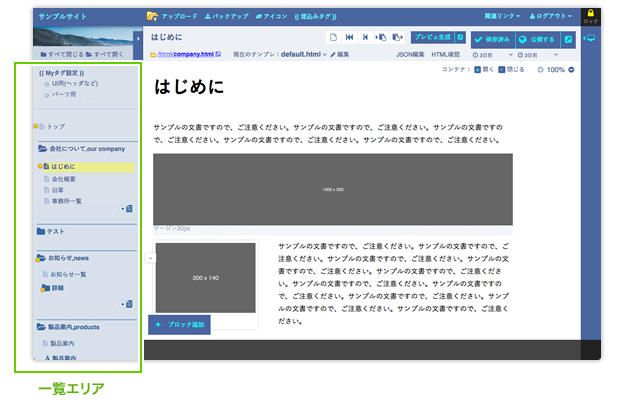This screenshot has height=406, width=617.
Task: Click the external link icon beside 公開する
Action: (569, 38)
